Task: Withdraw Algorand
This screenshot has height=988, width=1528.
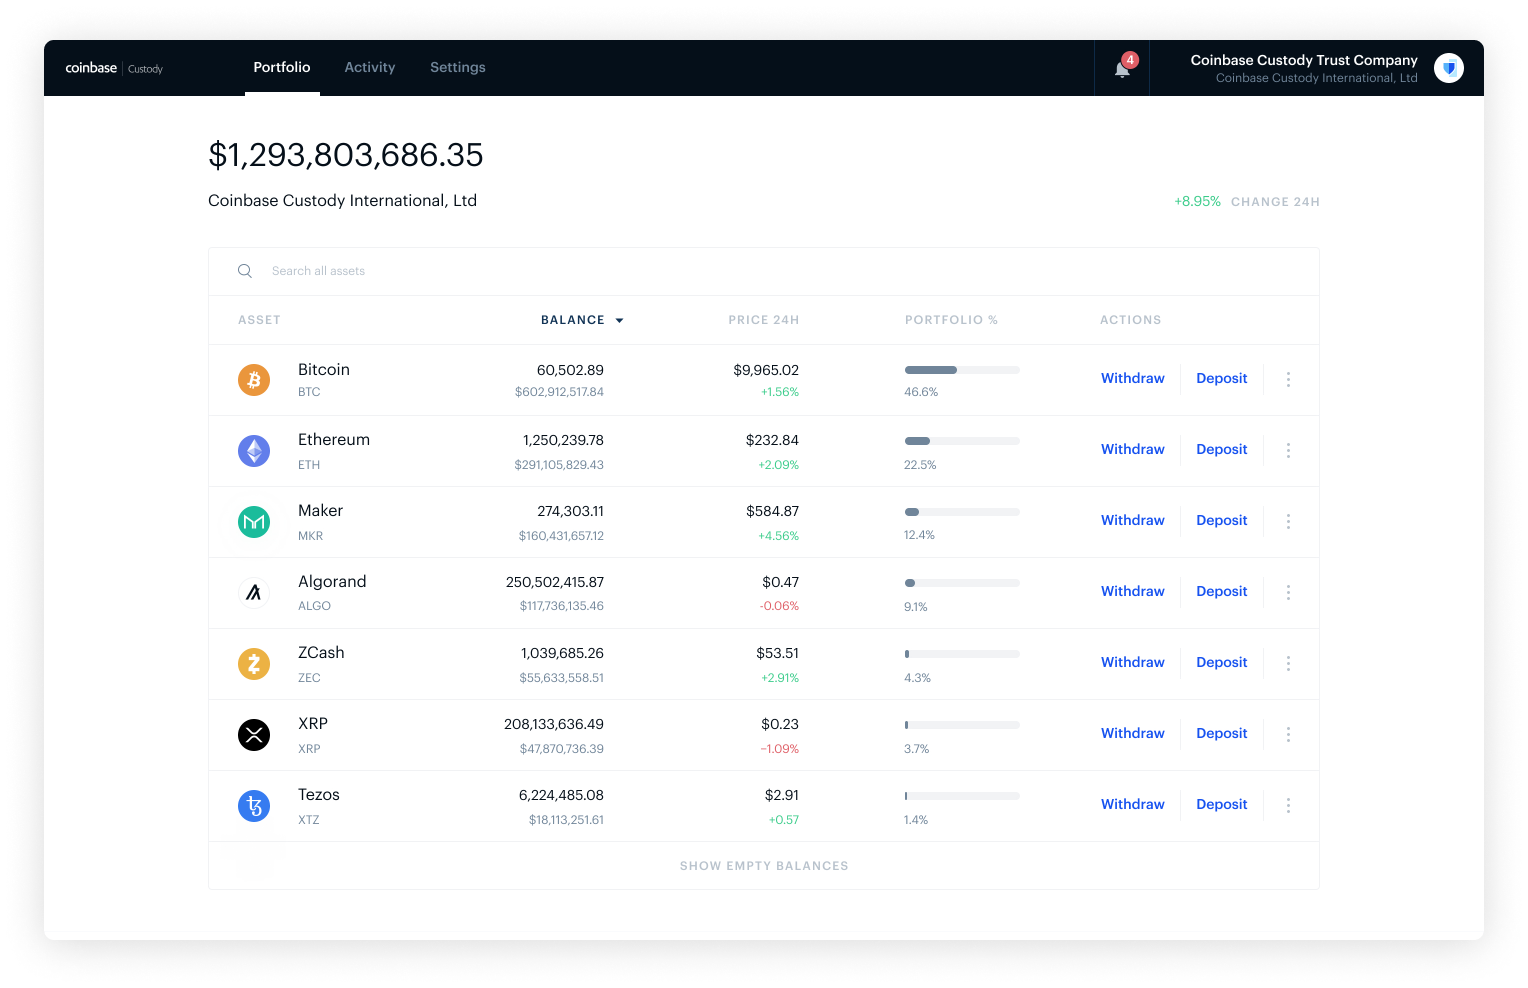Action: click(1133, 591)
